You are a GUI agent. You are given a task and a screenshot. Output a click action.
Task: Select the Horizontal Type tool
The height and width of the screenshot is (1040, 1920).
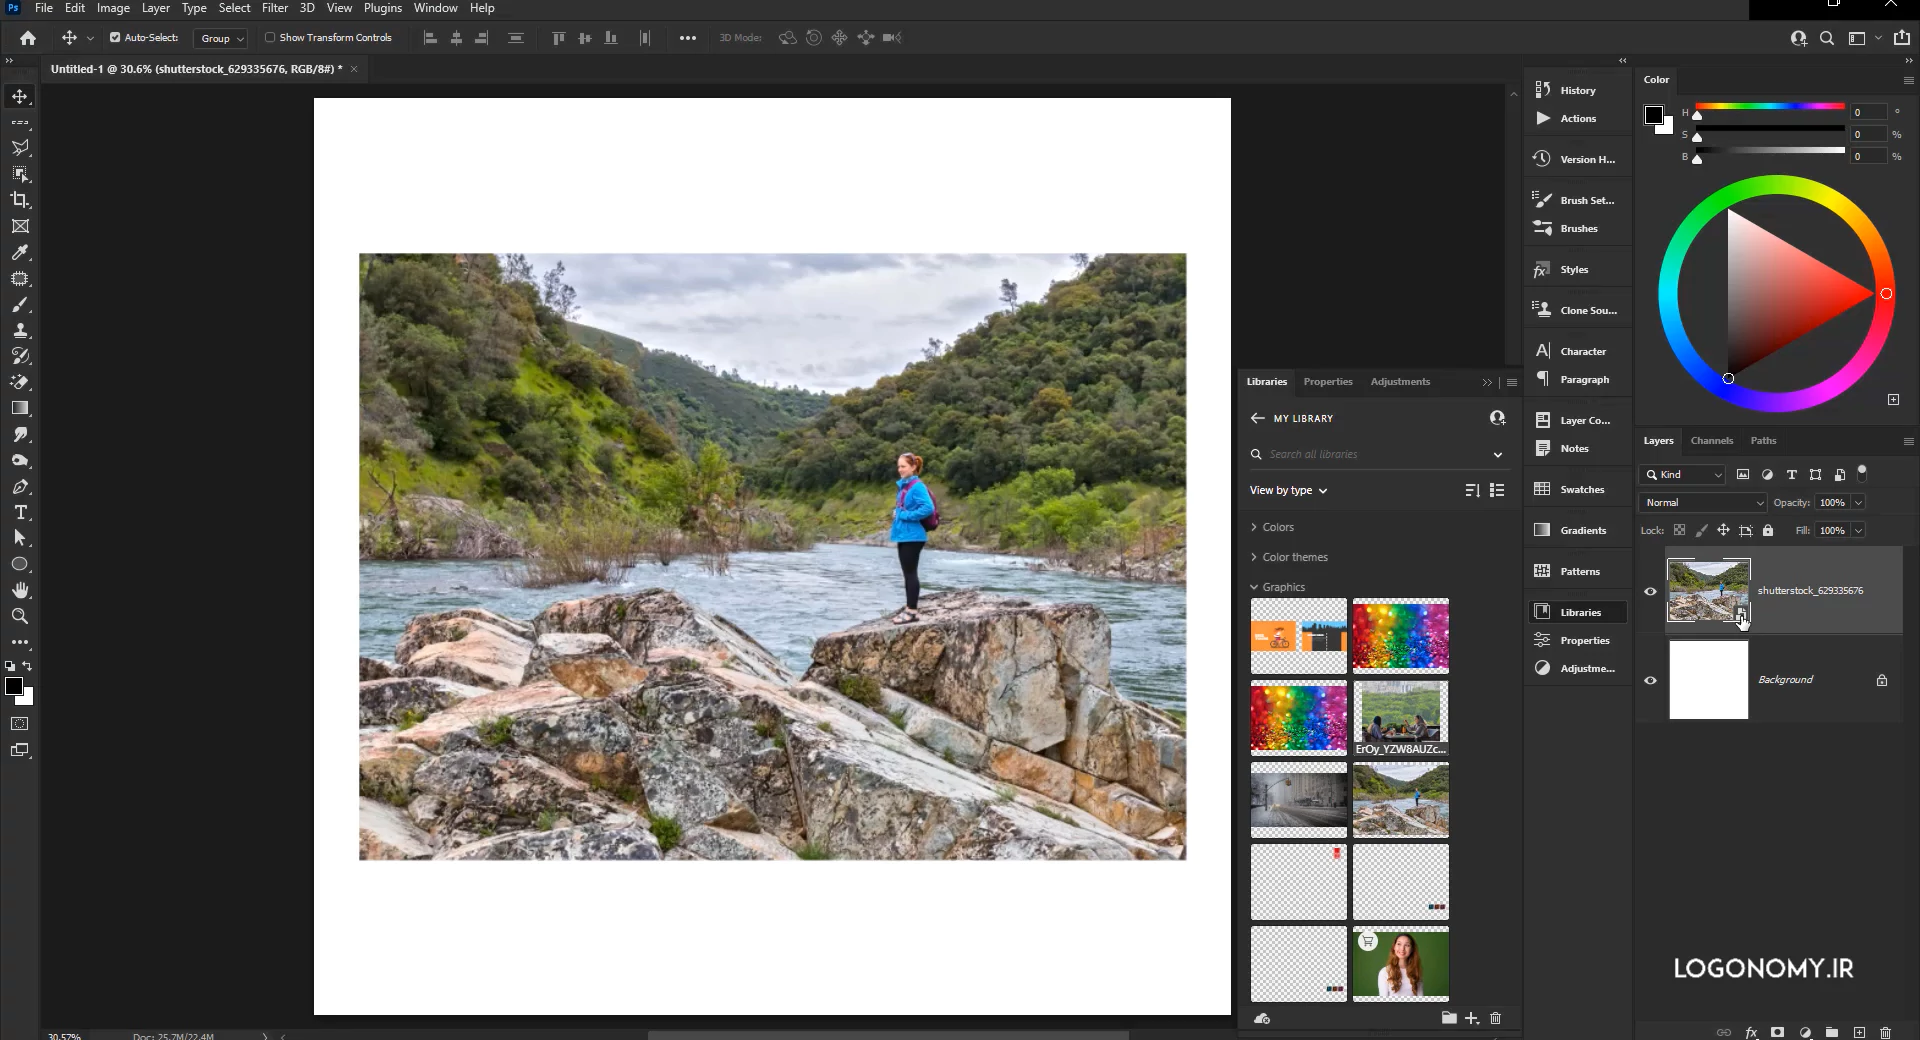tap(20, 513)
